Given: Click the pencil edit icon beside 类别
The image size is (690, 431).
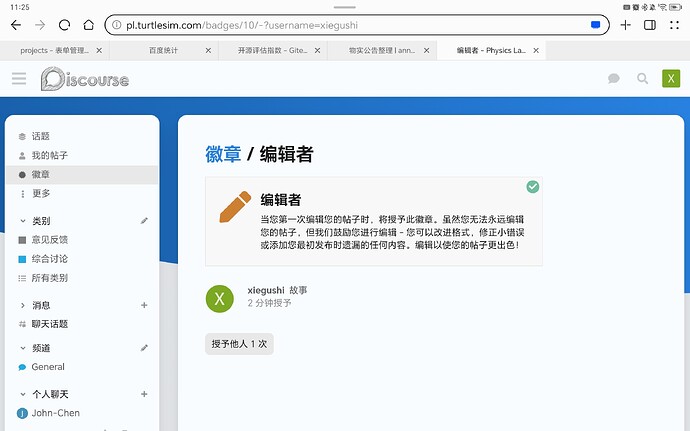Looking at the screenshot, I should click(x=144, y=220).
